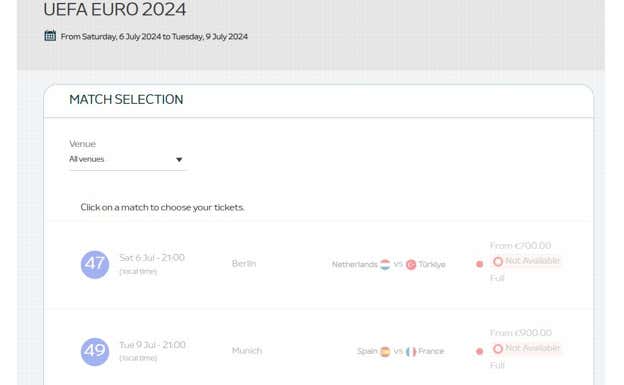Click the Spain flag icon
Image resolution: width=624 pixels, height=385 pixels.
(x=385, y=352)
